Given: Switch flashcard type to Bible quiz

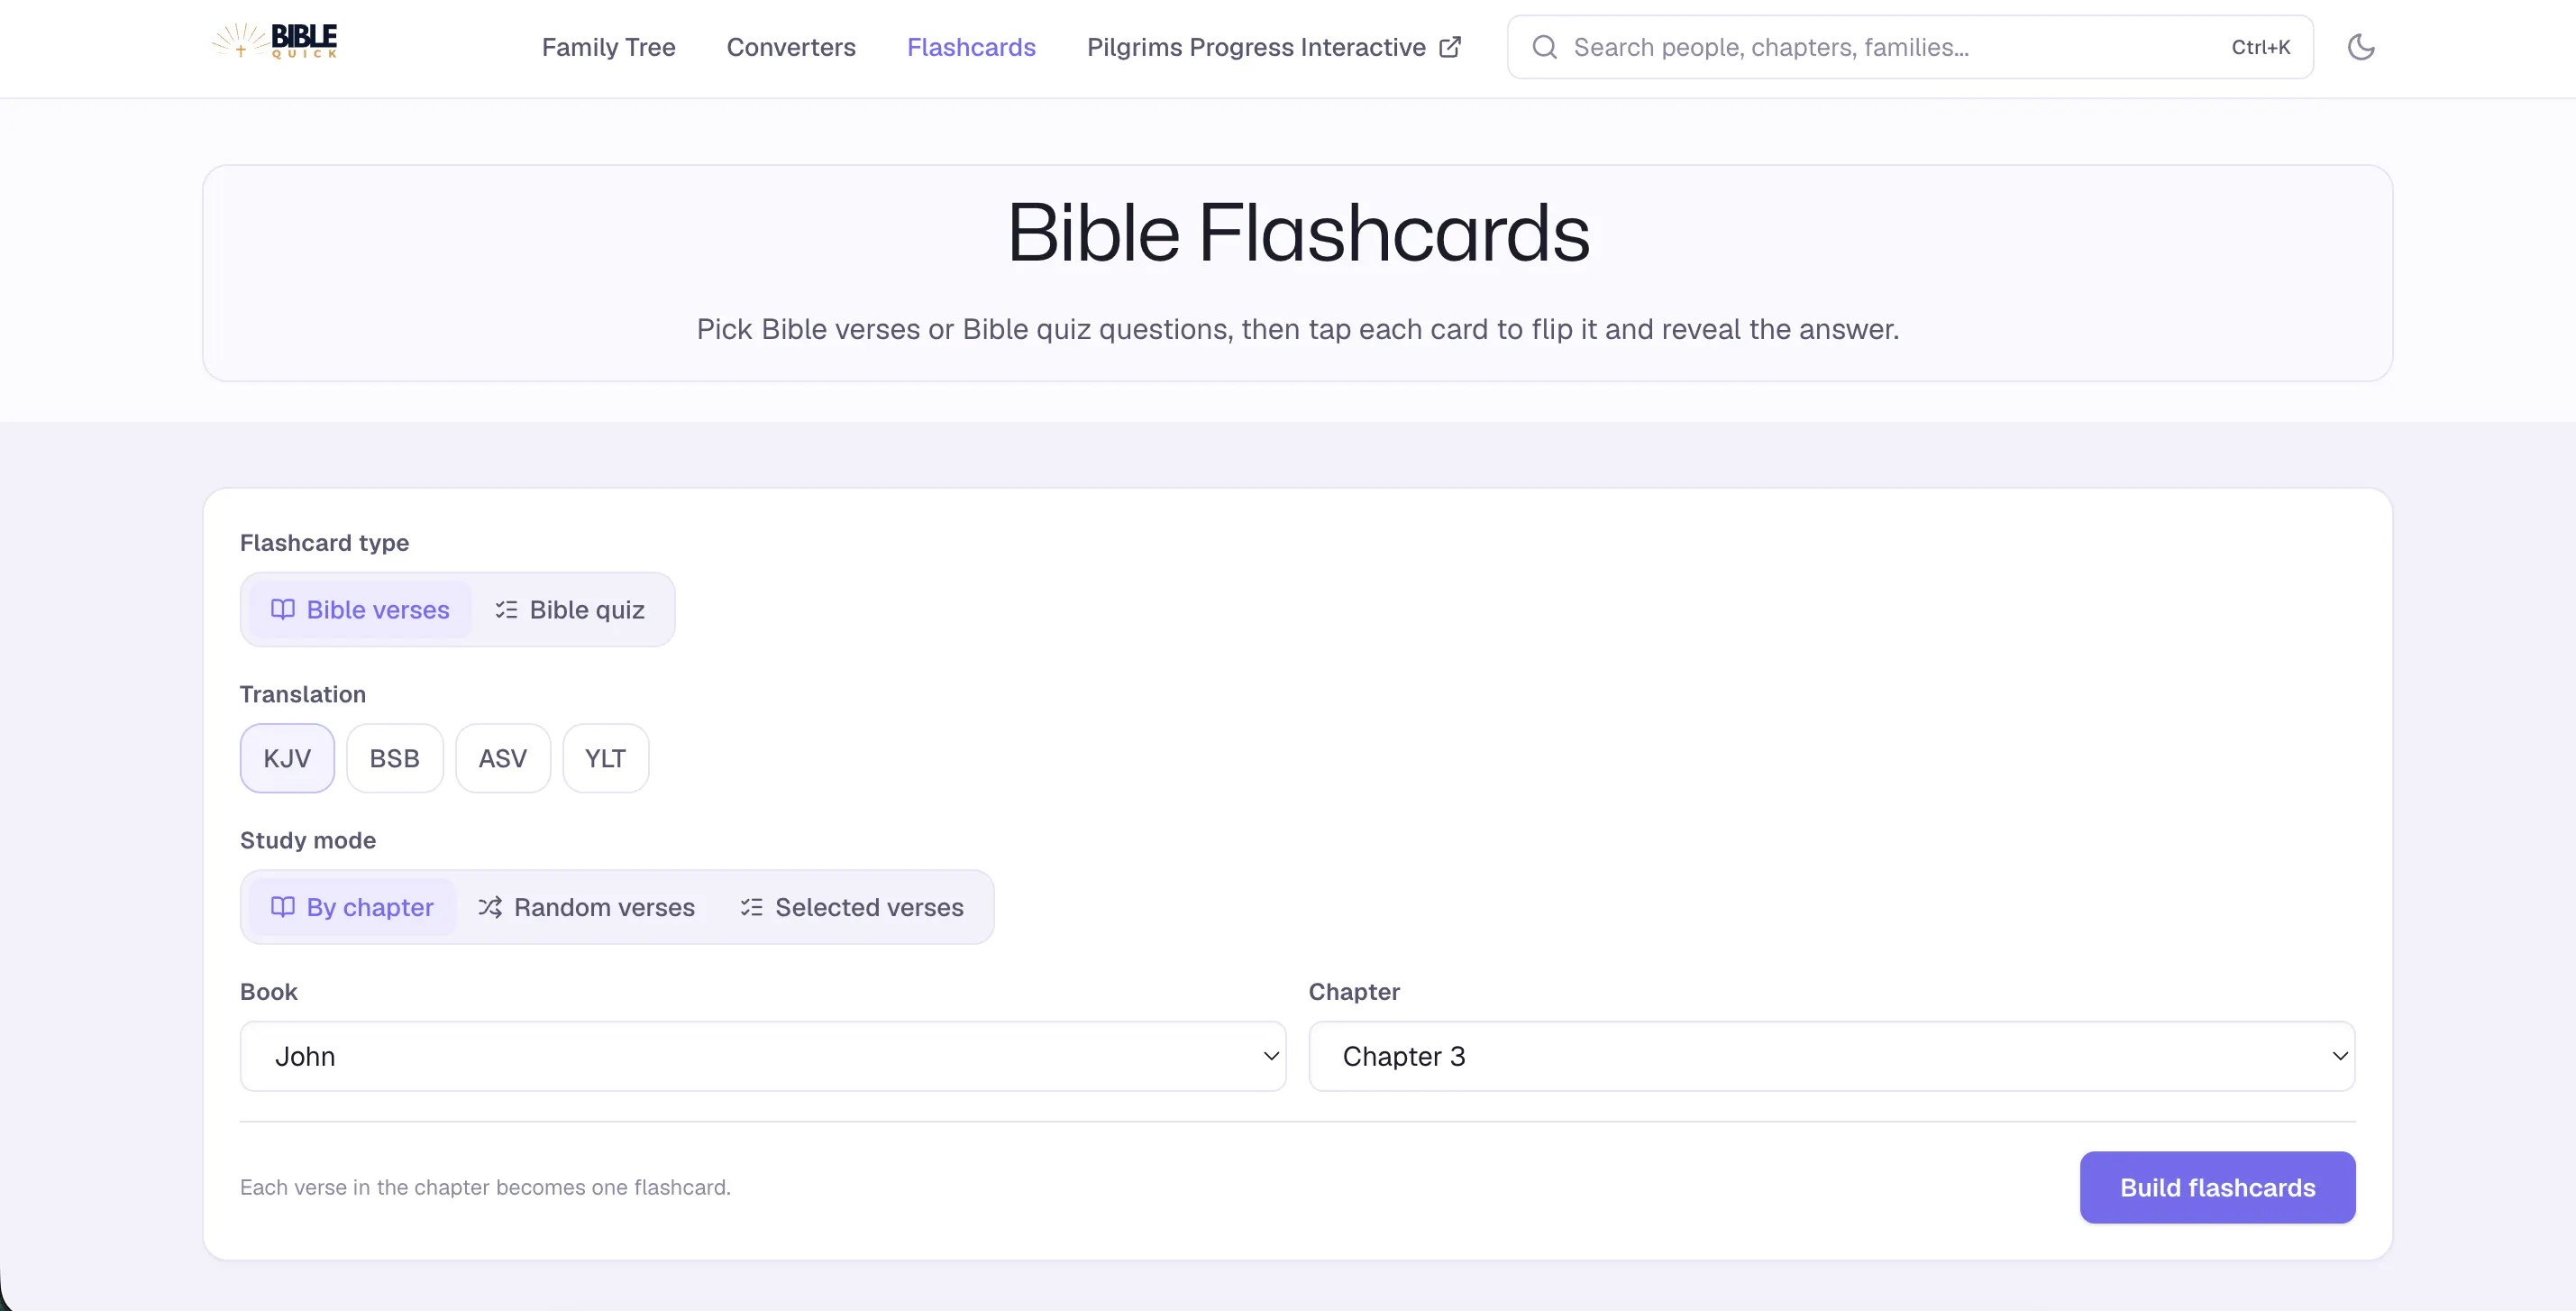Looking at the screenshot, I should pyautogui.click(x=570, y=610).
